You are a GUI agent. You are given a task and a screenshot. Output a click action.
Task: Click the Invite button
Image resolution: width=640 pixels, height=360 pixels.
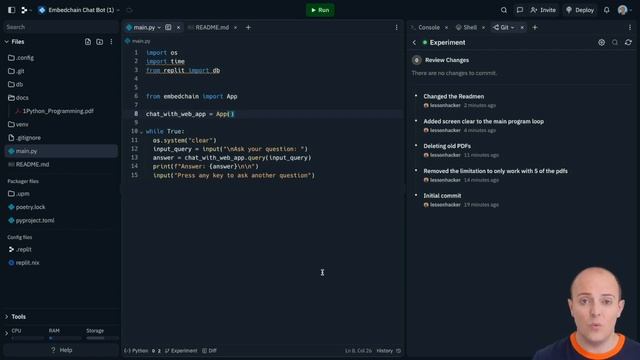(x=543, y=10)
